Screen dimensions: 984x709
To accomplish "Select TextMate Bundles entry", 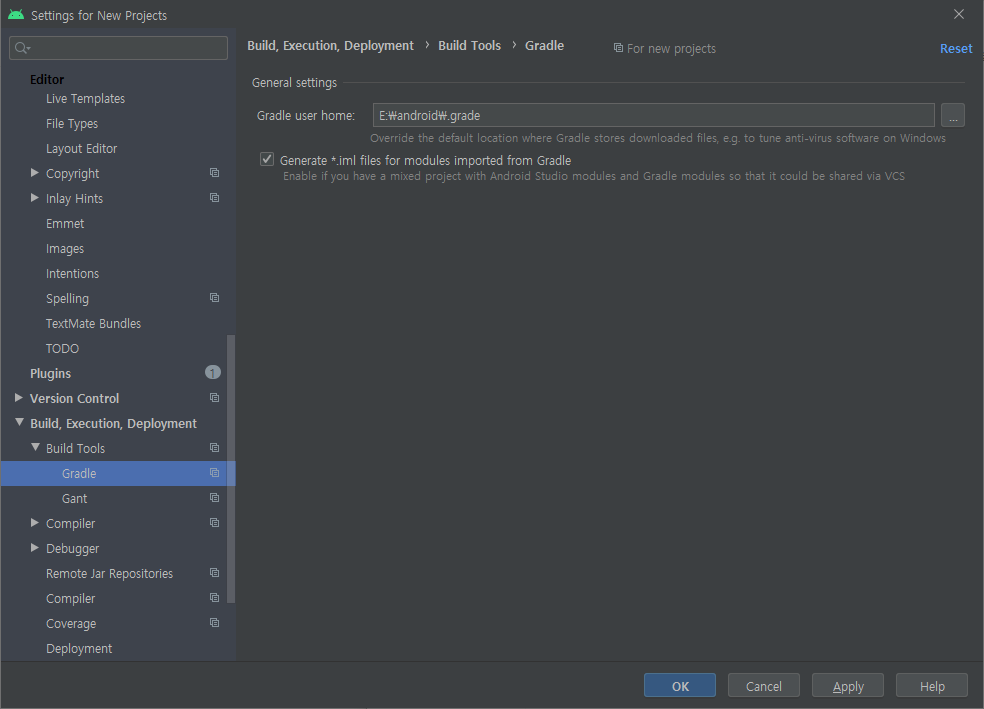I will pos(94,324).
